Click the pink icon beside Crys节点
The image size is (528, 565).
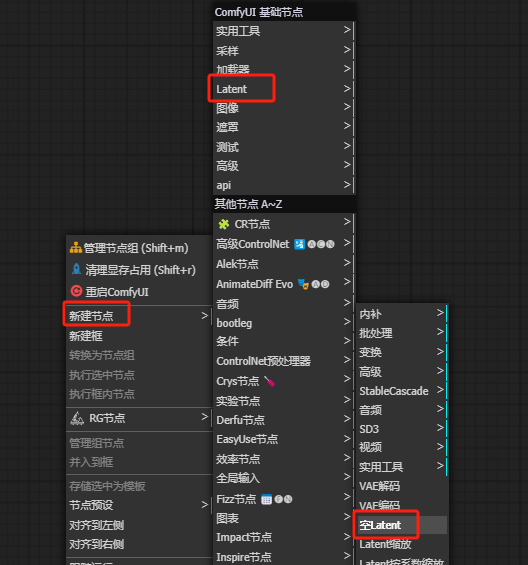click(x=269, y=381)
